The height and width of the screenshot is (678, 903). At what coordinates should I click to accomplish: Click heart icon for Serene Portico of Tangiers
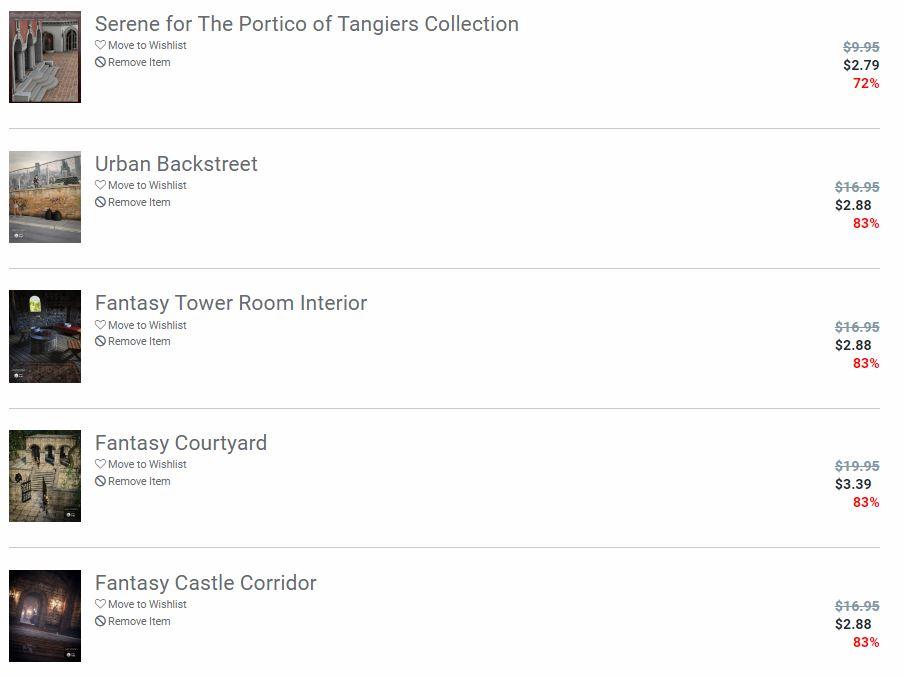point(100,45)
